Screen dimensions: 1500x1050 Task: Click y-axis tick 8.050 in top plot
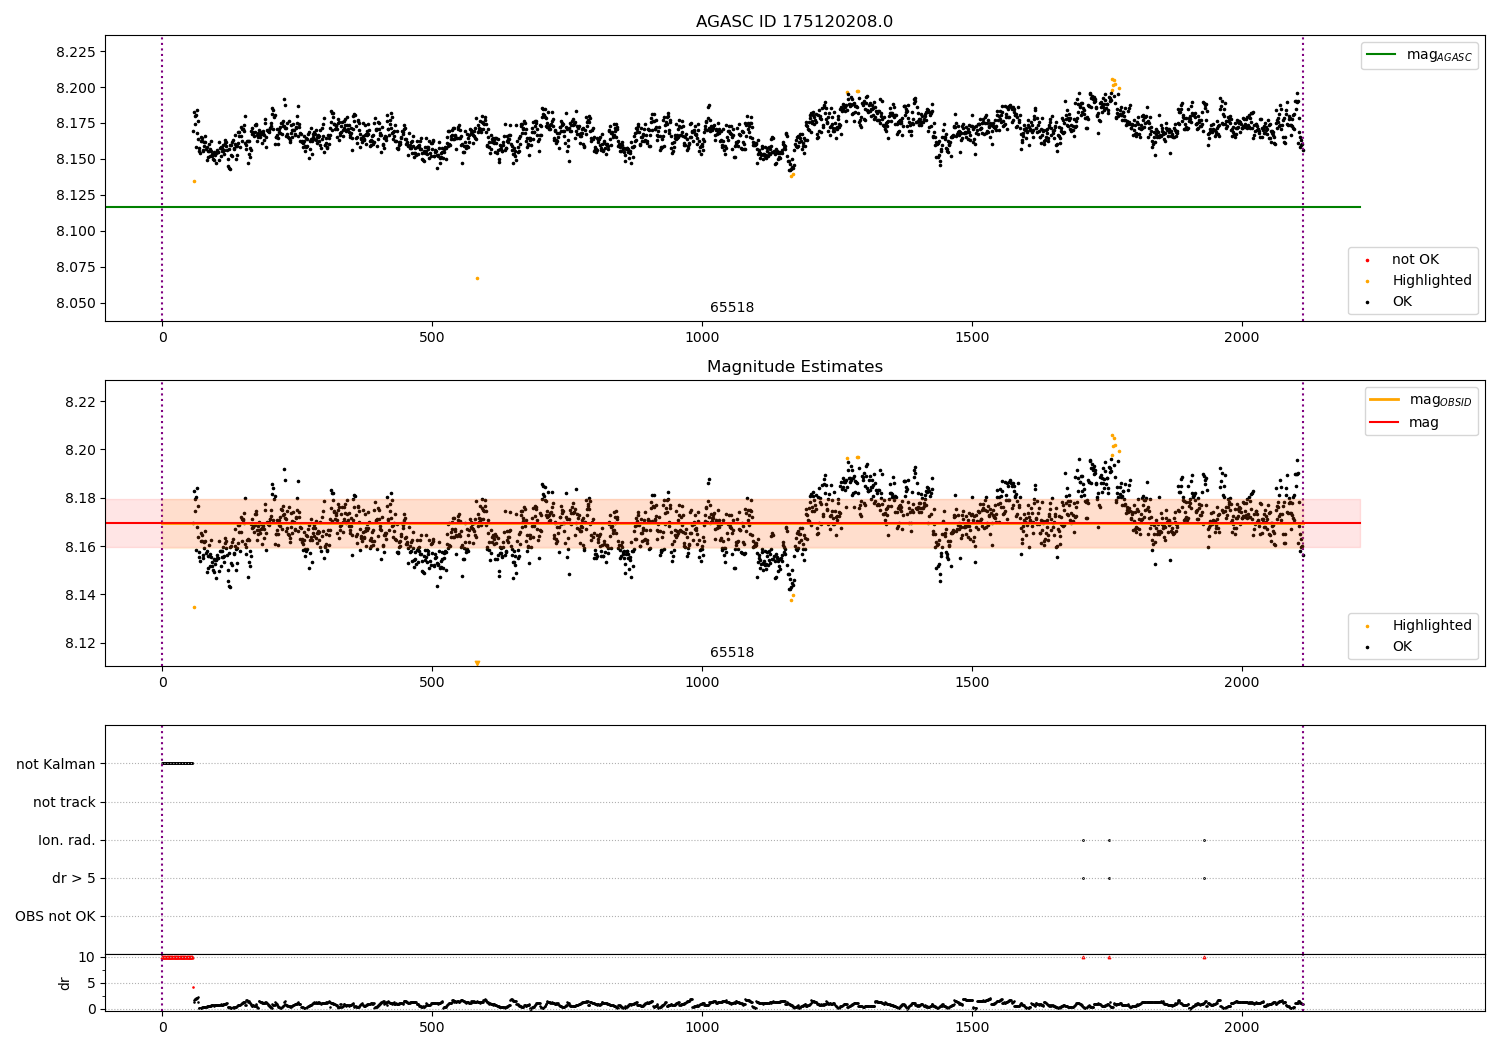coord(76,304)
